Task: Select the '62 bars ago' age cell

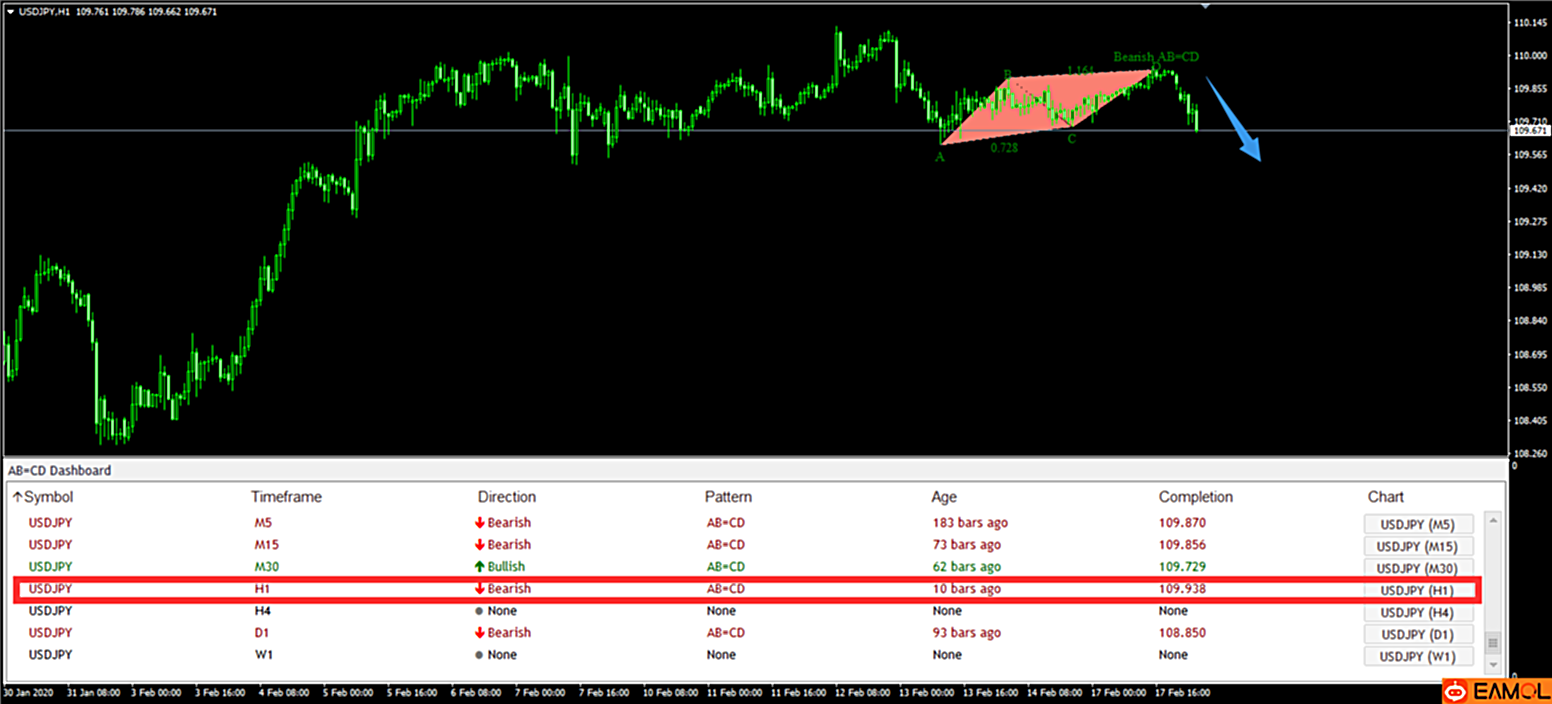Action: tap(966, 567)
